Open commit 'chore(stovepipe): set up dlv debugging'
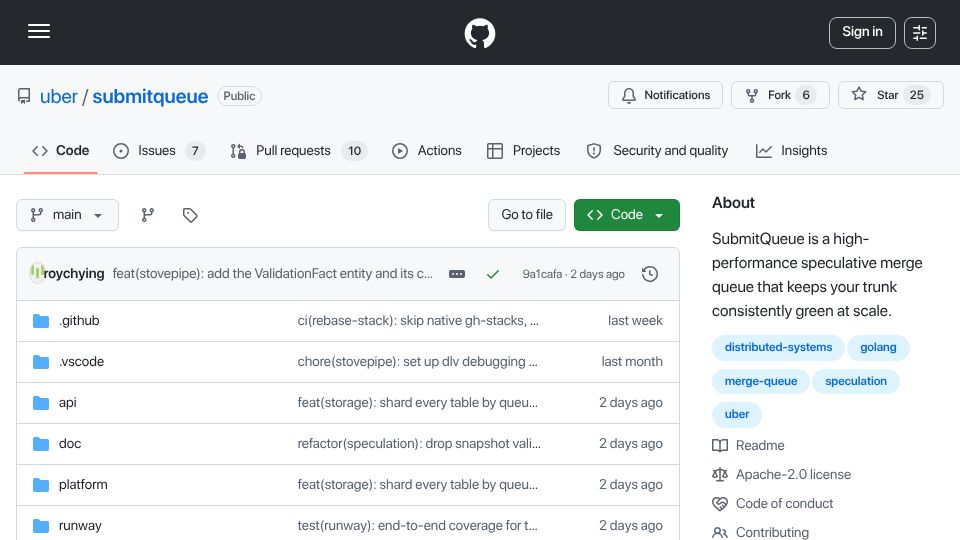Image resolution: width=960 pixels, height=540 pixels. click(418, 362)
